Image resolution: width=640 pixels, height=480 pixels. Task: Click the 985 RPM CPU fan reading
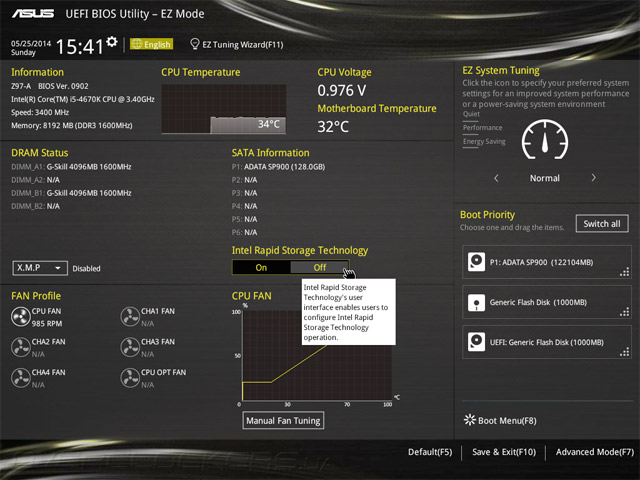47,324
